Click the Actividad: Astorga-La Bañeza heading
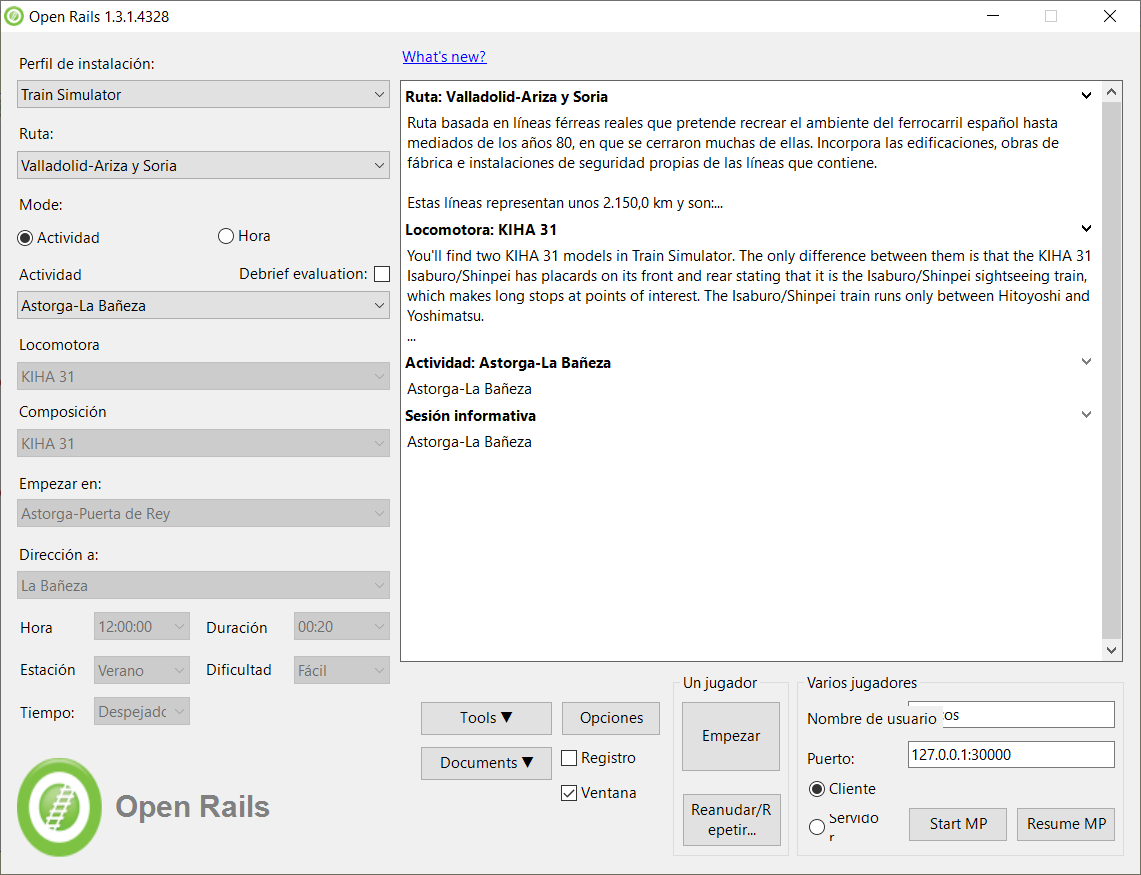 point(508,363)
